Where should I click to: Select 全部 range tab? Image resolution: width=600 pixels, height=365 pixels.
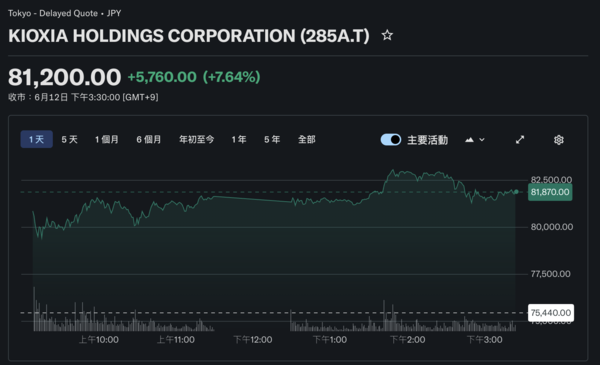point(307,140)
